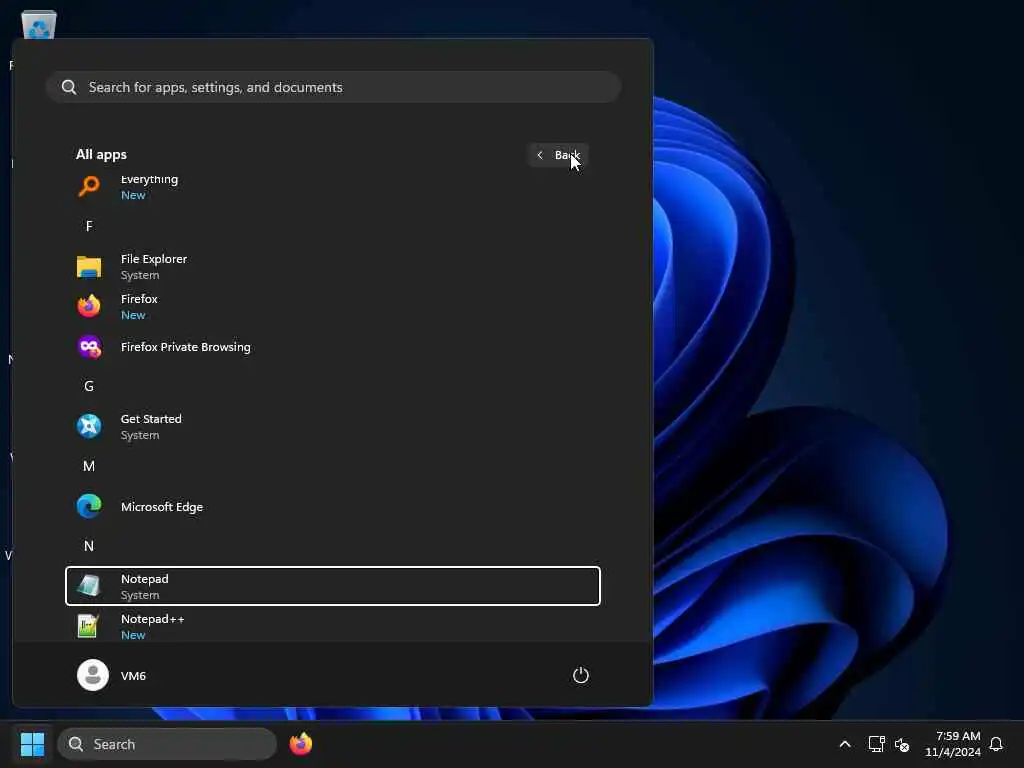Open the network status tray icon

(876, 744)
